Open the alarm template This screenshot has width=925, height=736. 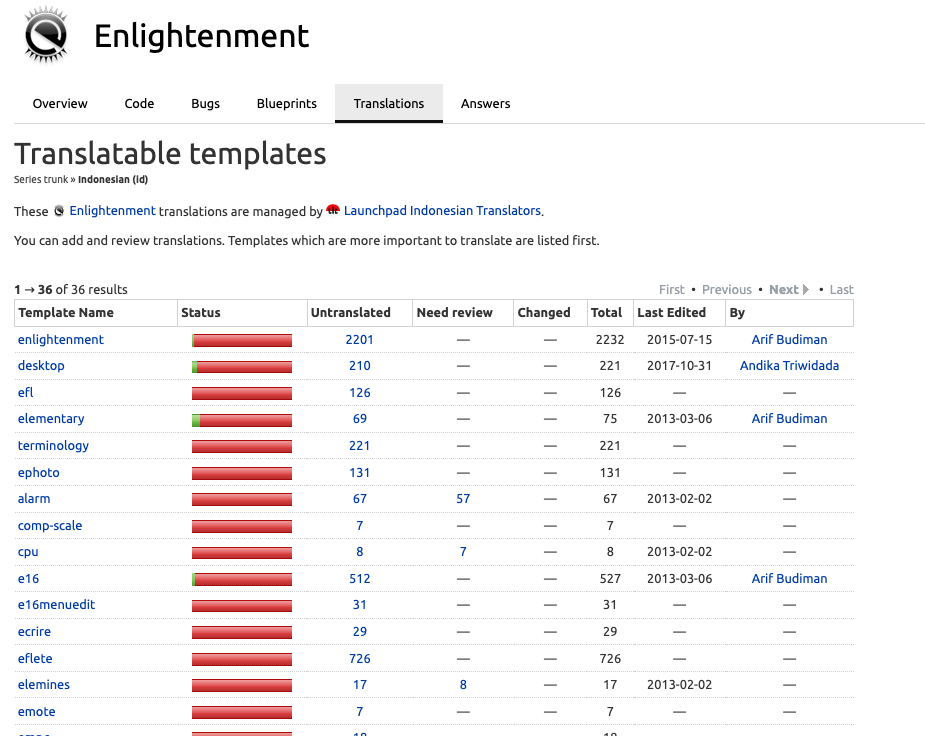click(34, 499)
